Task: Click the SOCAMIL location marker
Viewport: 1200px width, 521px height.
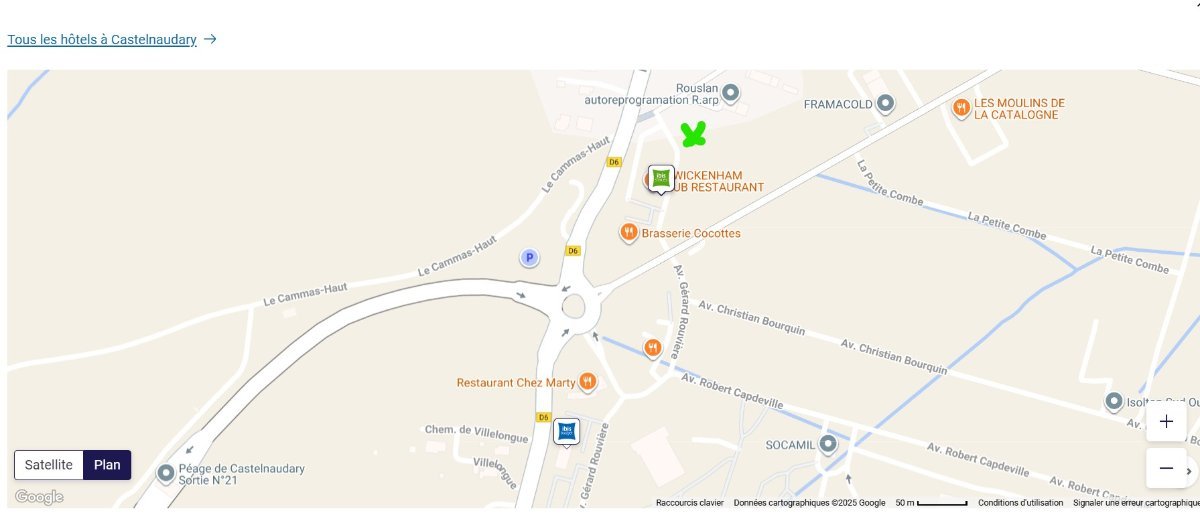Action: coord(827,444)
